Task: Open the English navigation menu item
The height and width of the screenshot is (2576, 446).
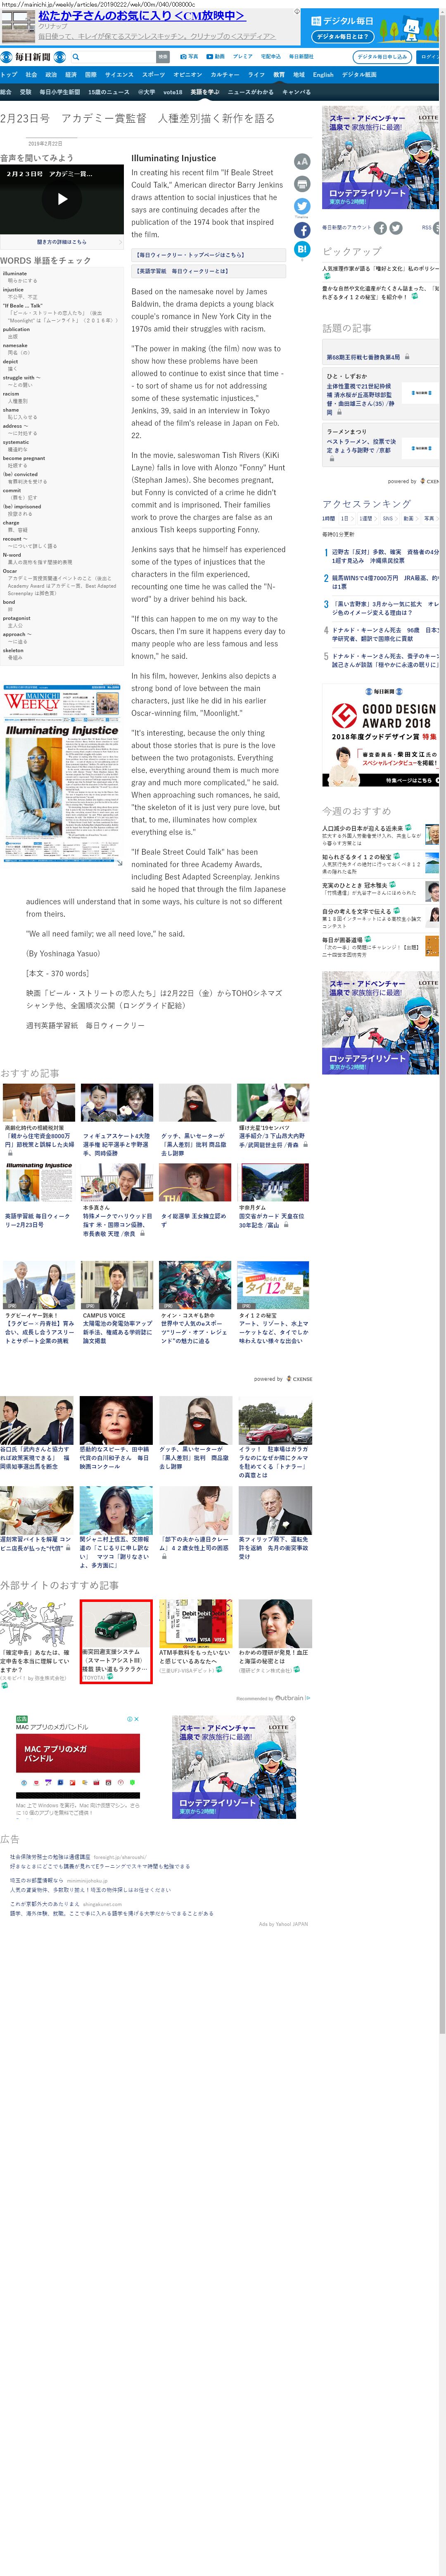Action: point(323,74)
